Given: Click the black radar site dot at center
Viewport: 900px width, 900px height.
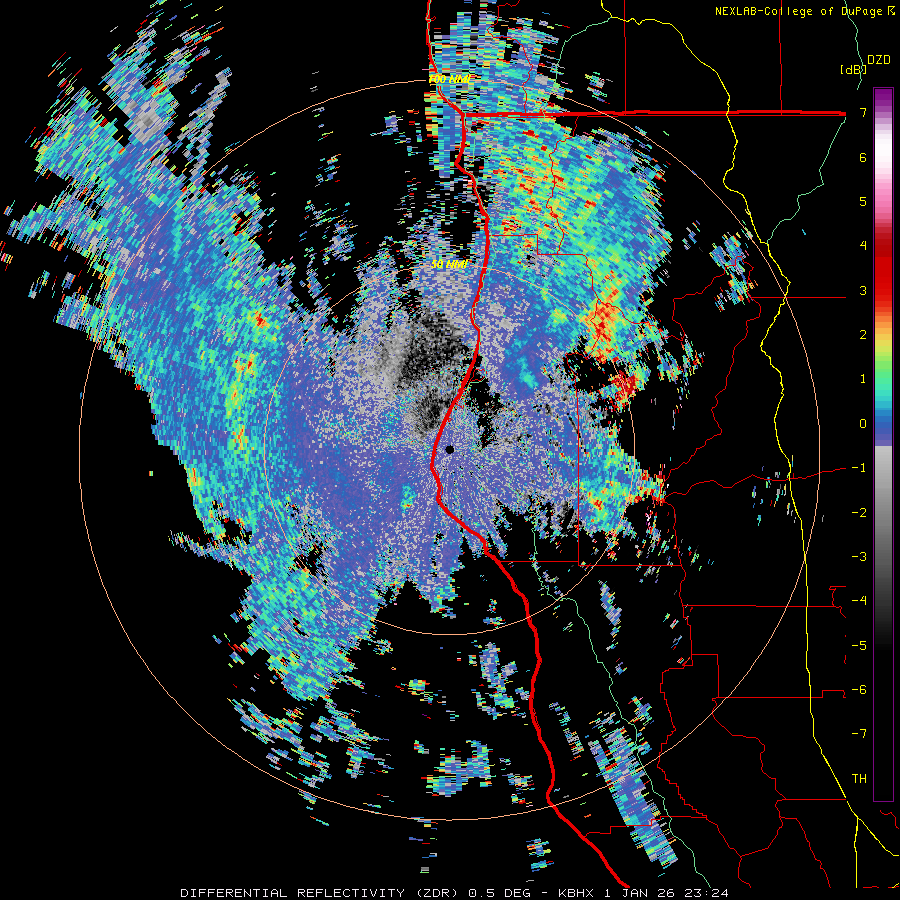Looking at the screenshot, I should click(449, 450).
